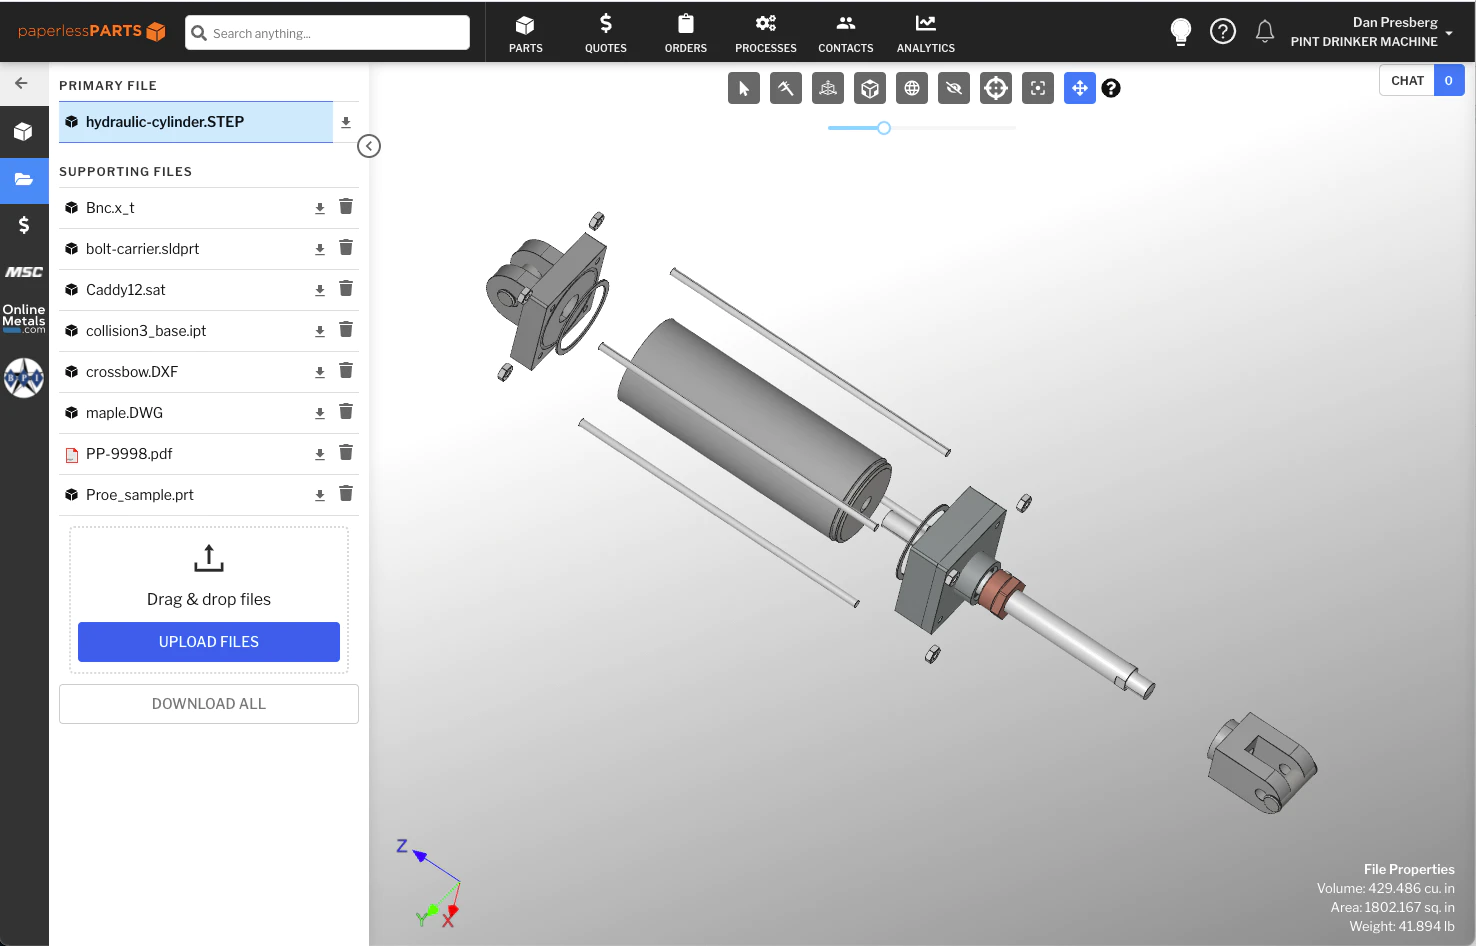Click the back arrow in the sidebar
The image size is (1476, 946).
point(22,83)
